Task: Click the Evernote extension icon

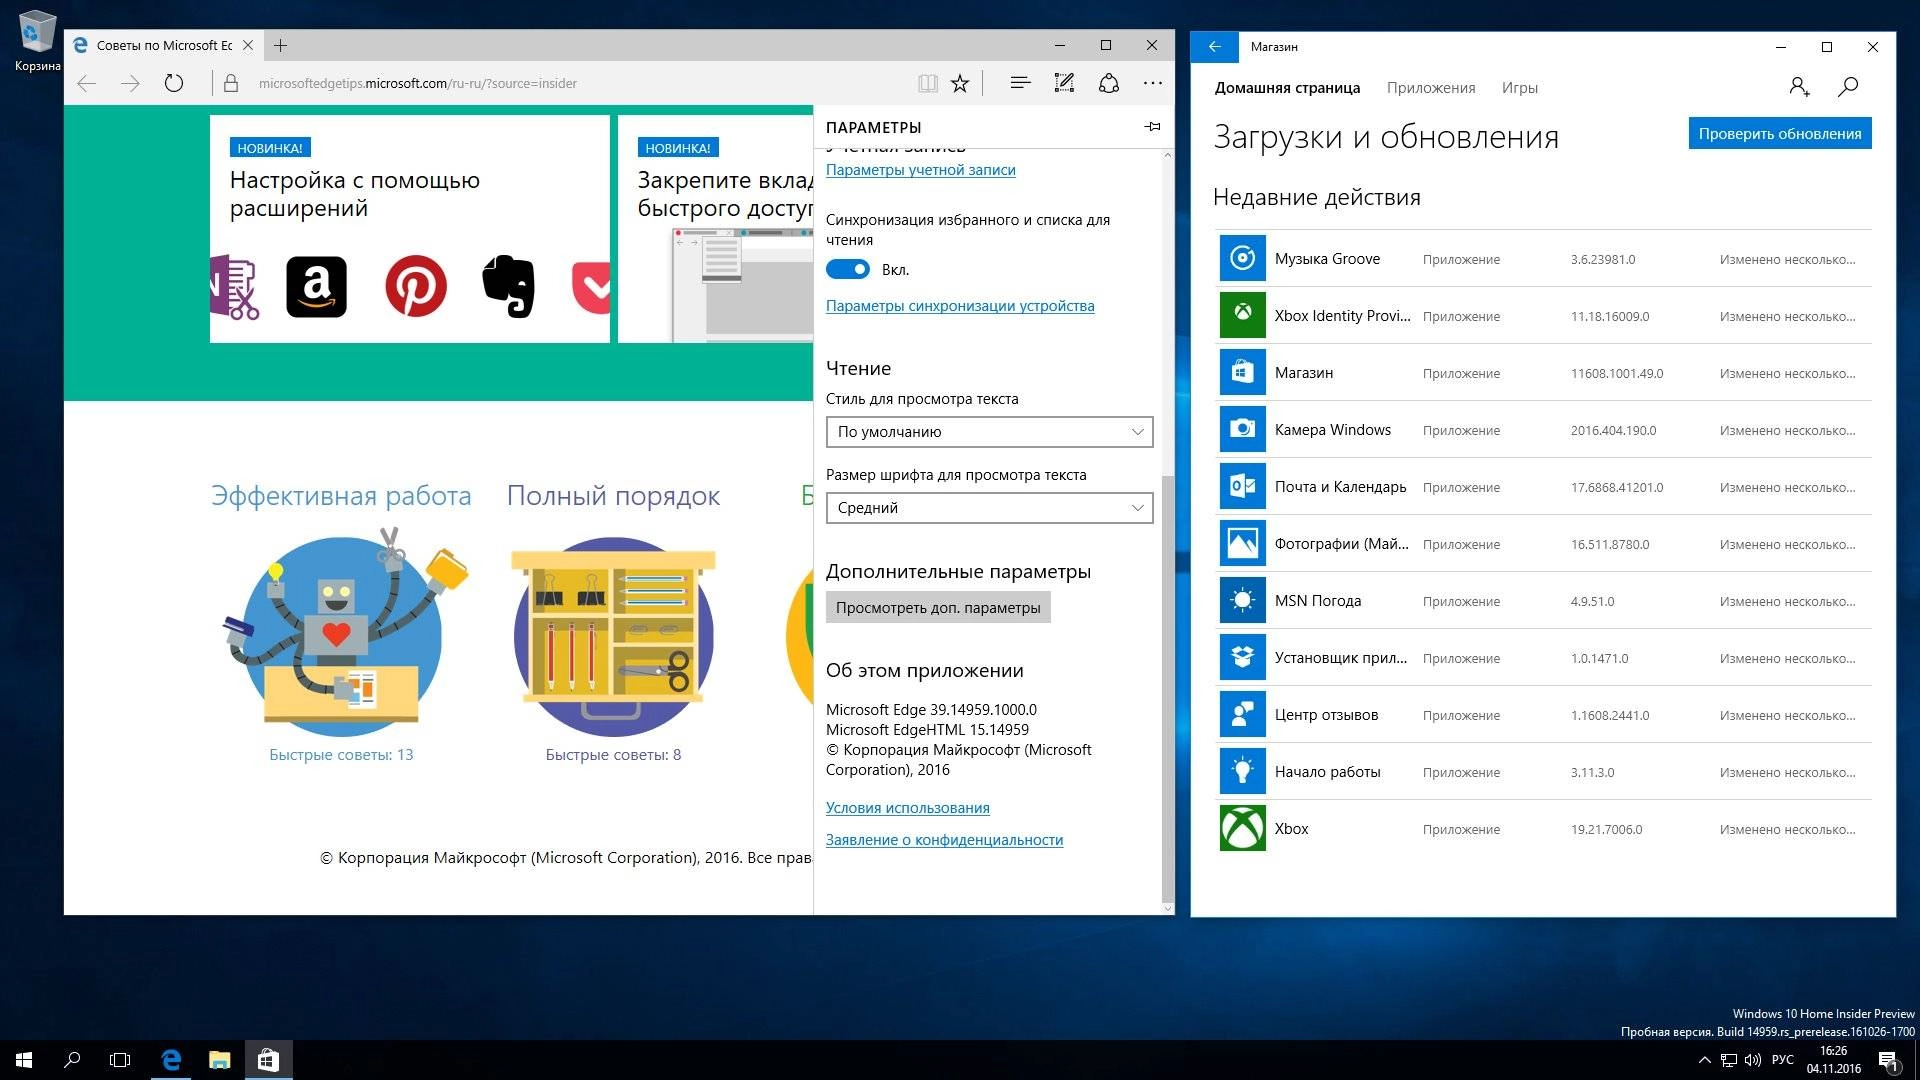Action: [x=508, y=287]
